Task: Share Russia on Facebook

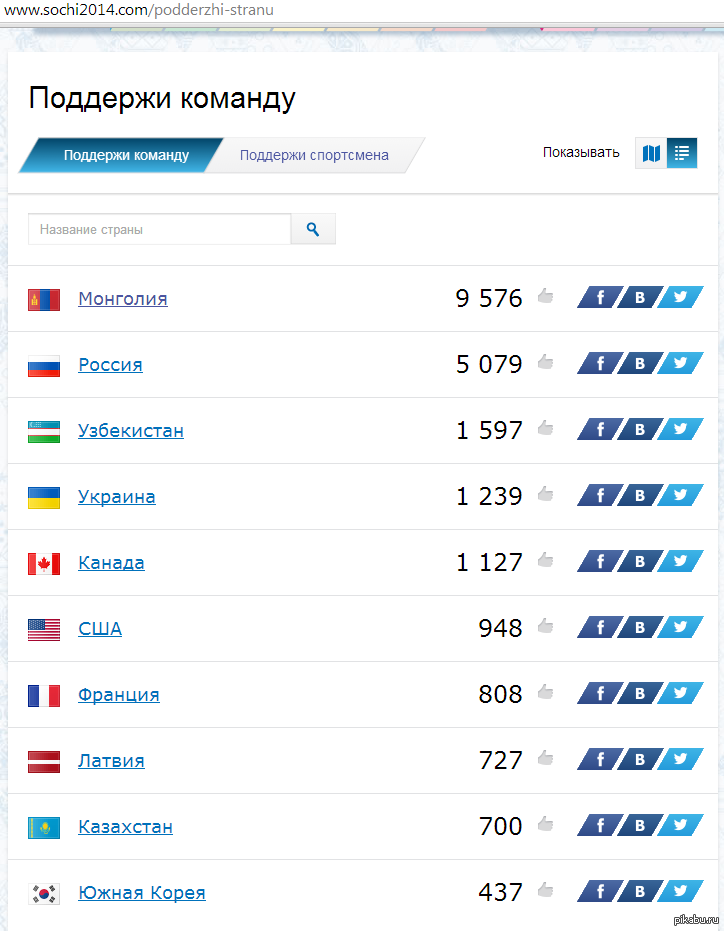Action: (599, 363)
